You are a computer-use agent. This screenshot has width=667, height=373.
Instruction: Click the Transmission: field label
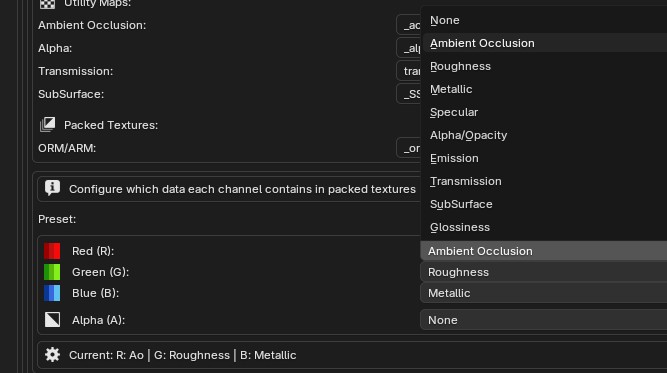pos(76,71)
